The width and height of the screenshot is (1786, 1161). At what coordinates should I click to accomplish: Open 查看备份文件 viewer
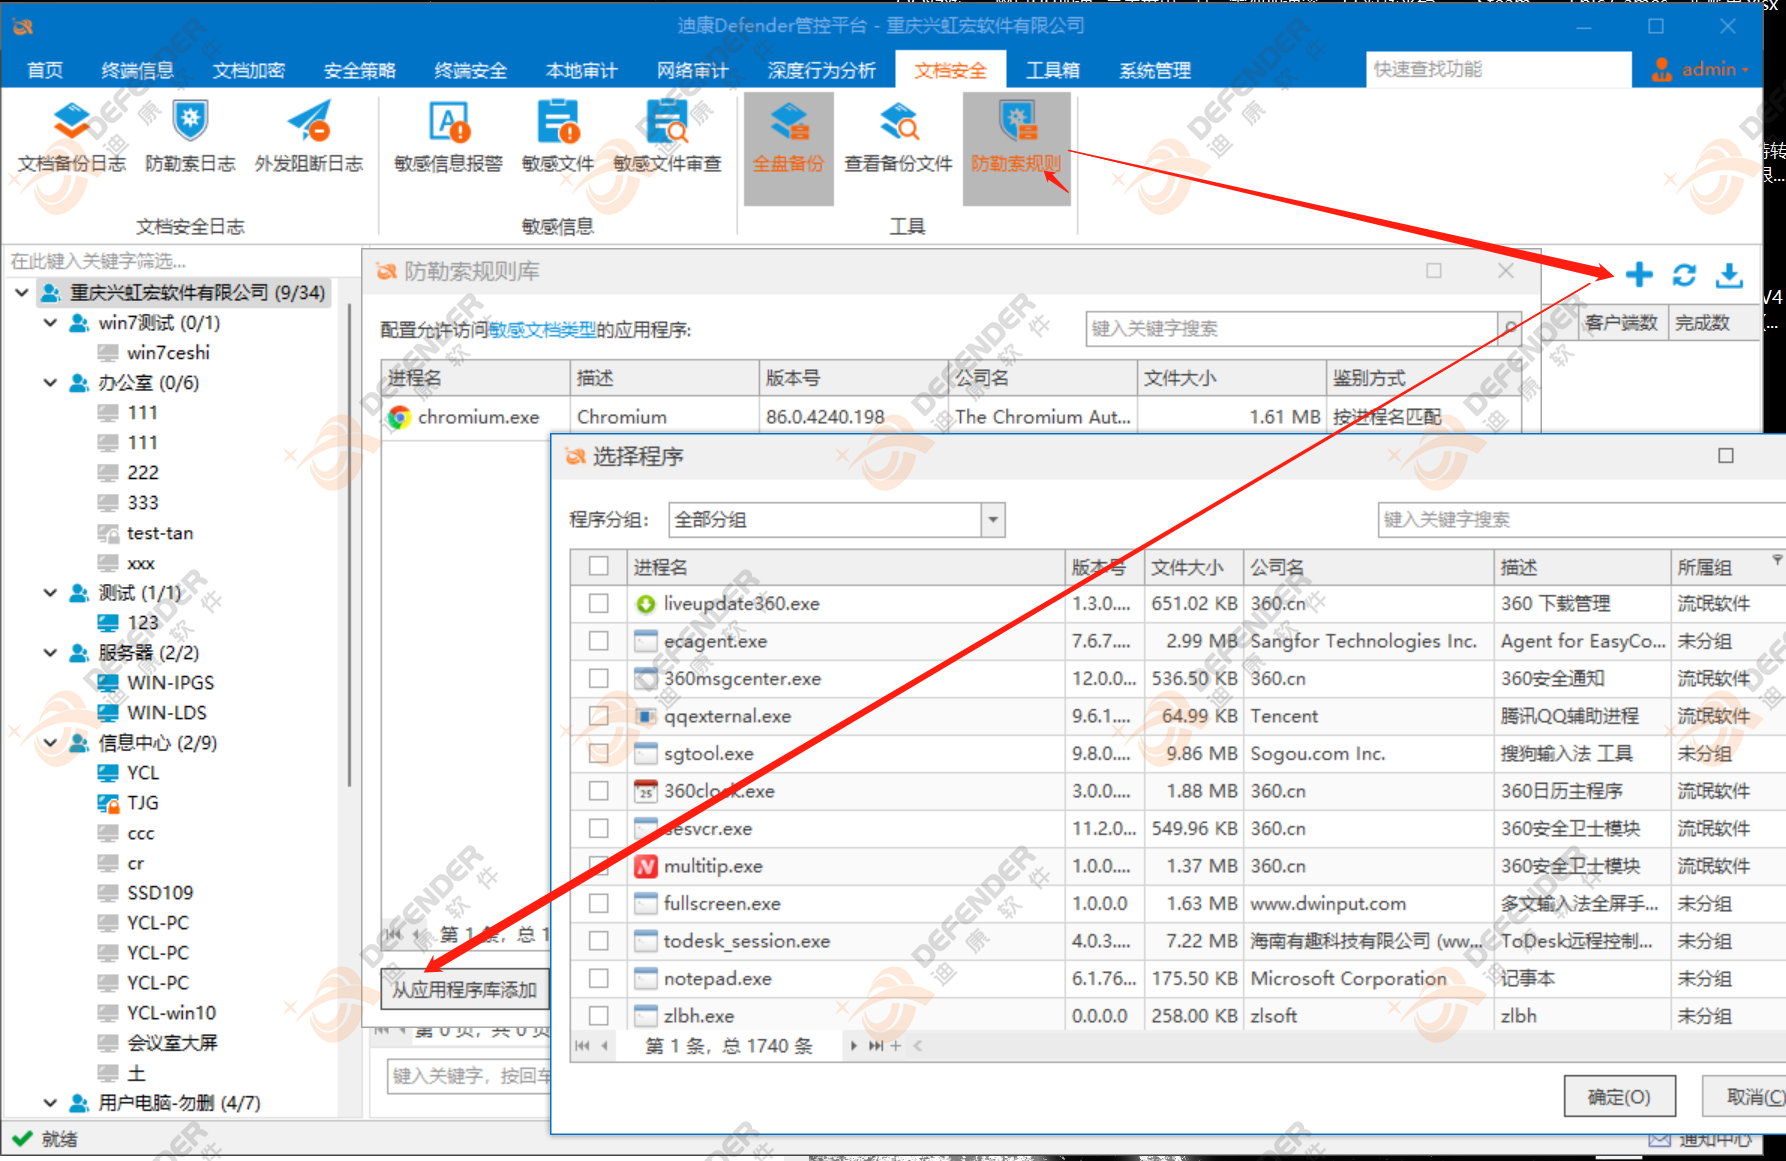(x=898, y=137)
